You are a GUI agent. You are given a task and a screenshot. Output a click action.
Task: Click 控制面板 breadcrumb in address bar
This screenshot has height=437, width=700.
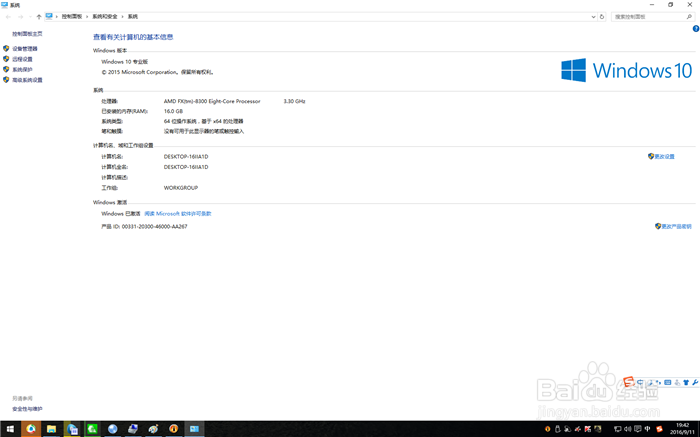[72, 17]
